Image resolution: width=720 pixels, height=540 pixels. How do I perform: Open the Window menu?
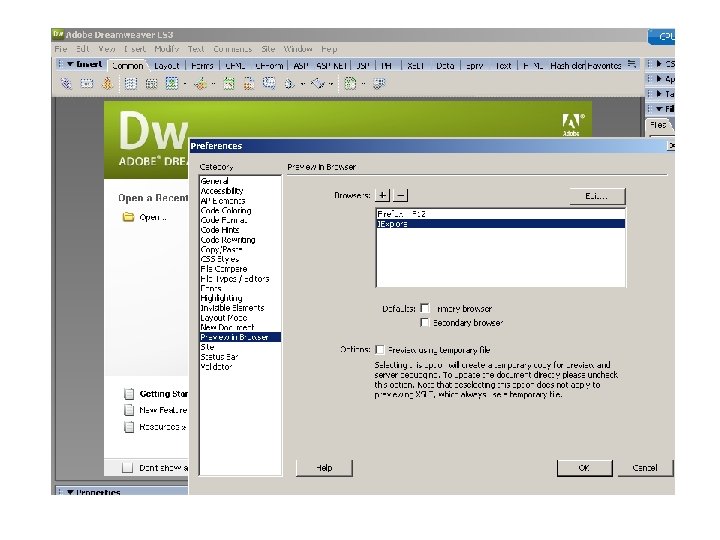298,49
